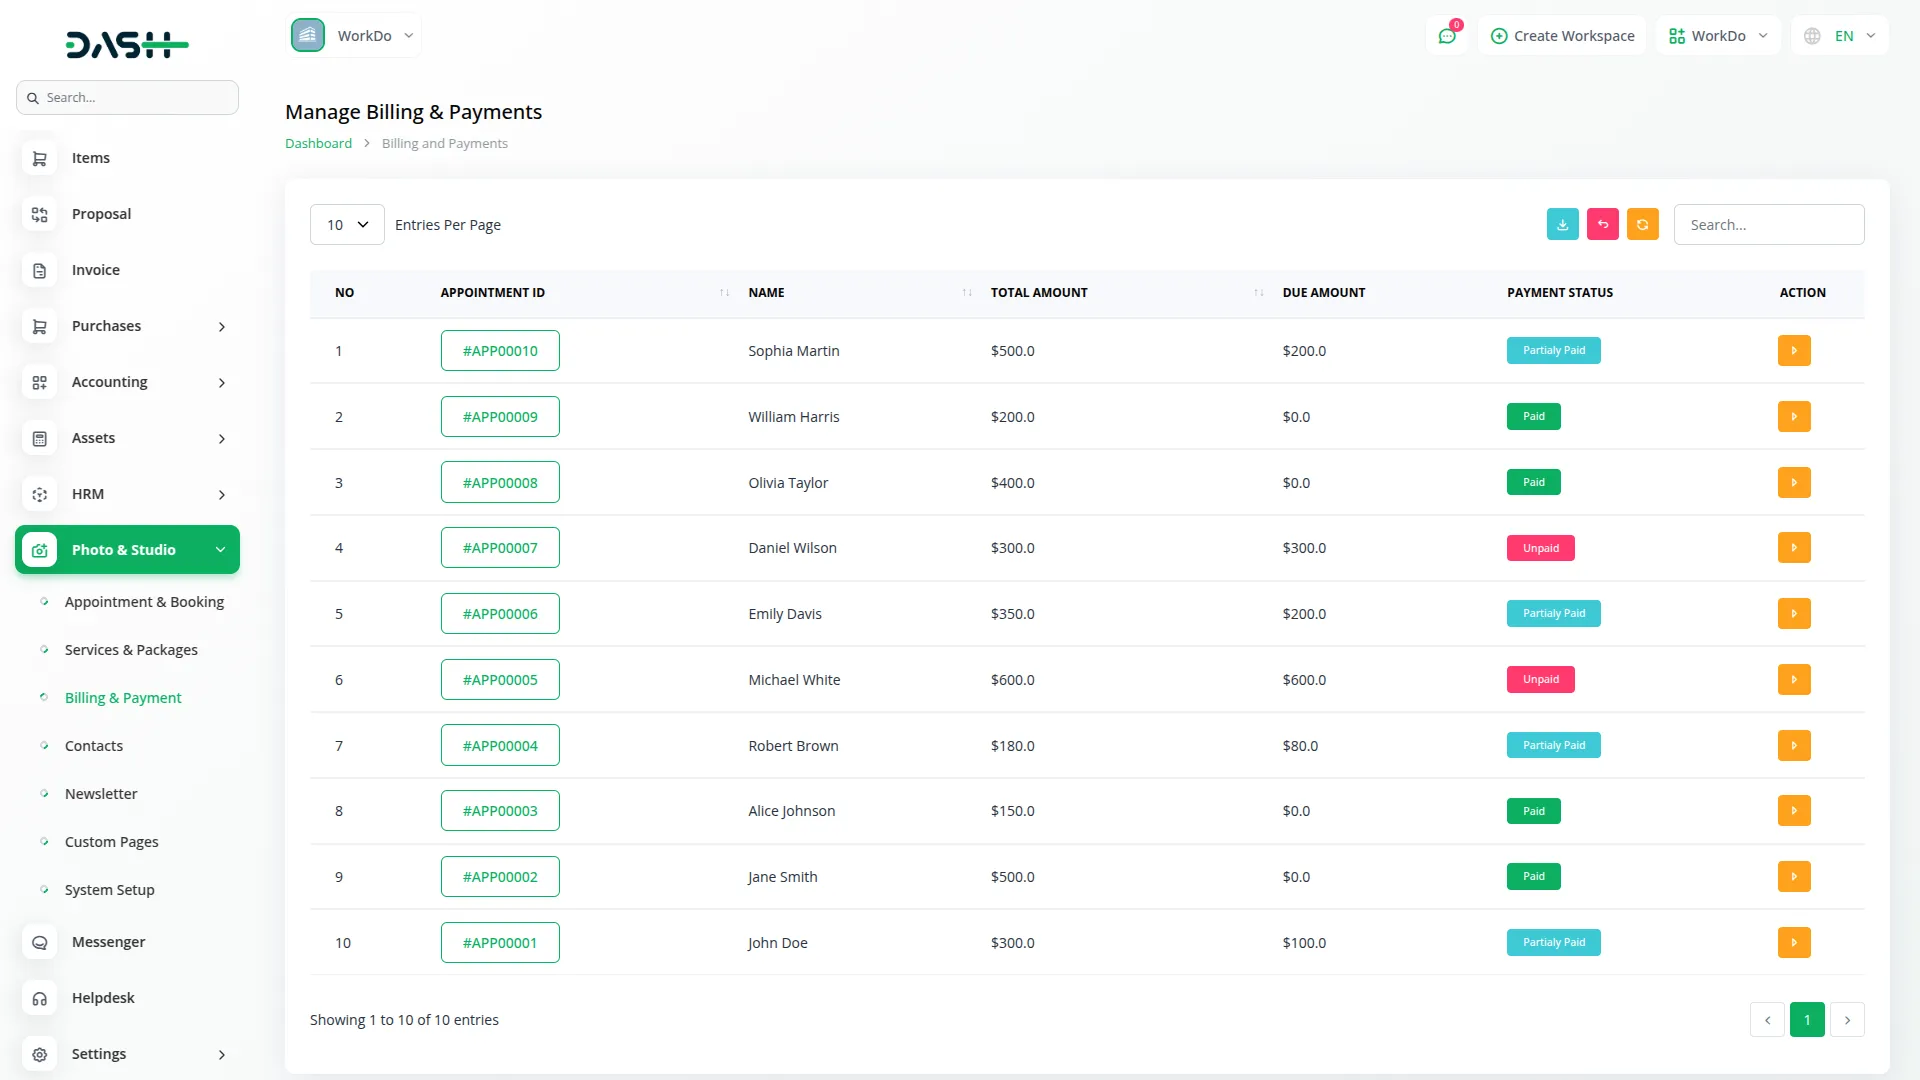
Task: Click the Helpdesk headset icon
Action: pyautogui.click(x=40, y=998)
